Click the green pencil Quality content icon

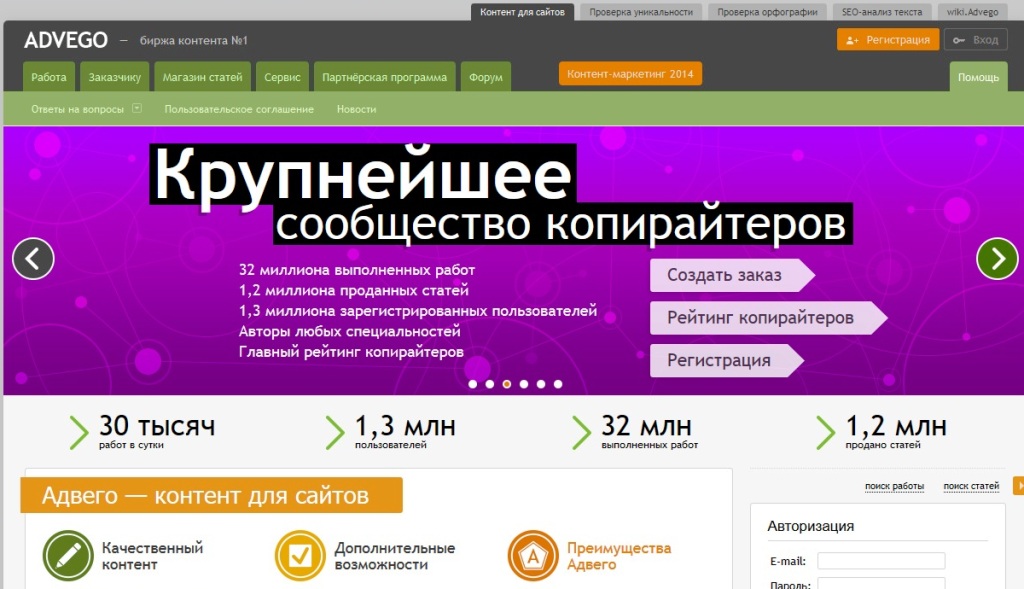[64, 555]
